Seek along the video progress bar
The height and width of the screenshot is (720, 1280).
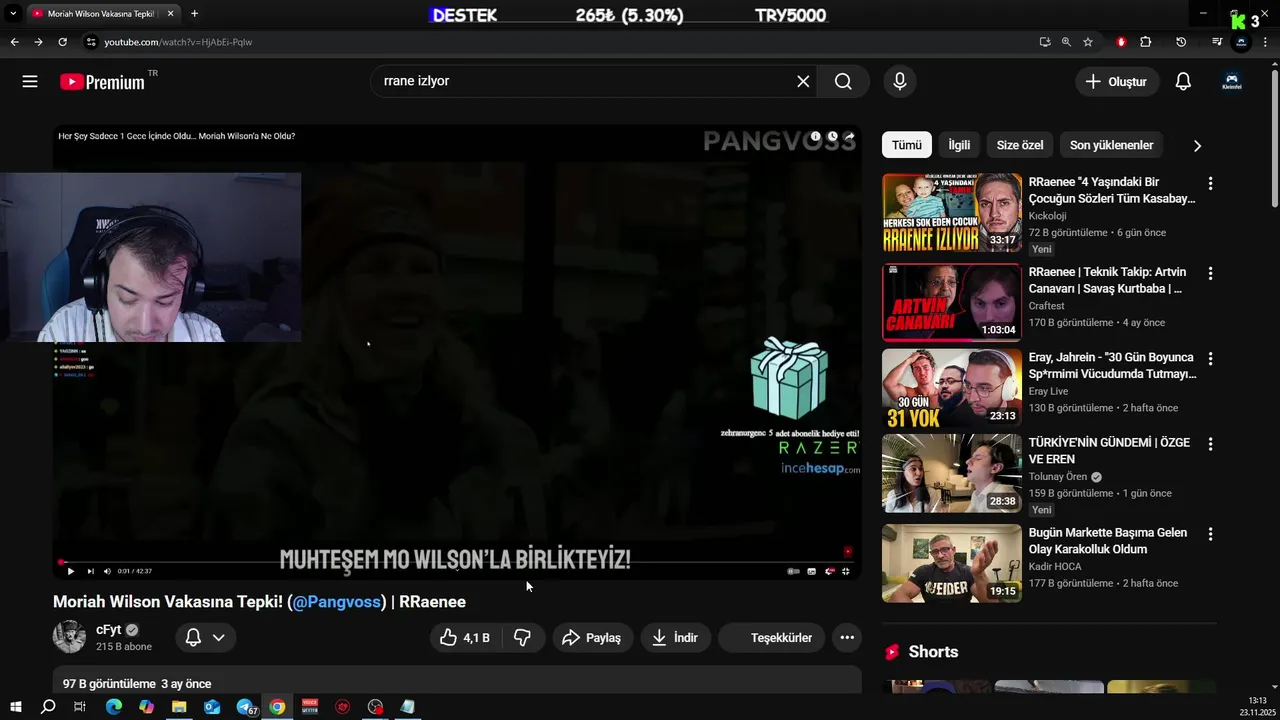point(455,562)
